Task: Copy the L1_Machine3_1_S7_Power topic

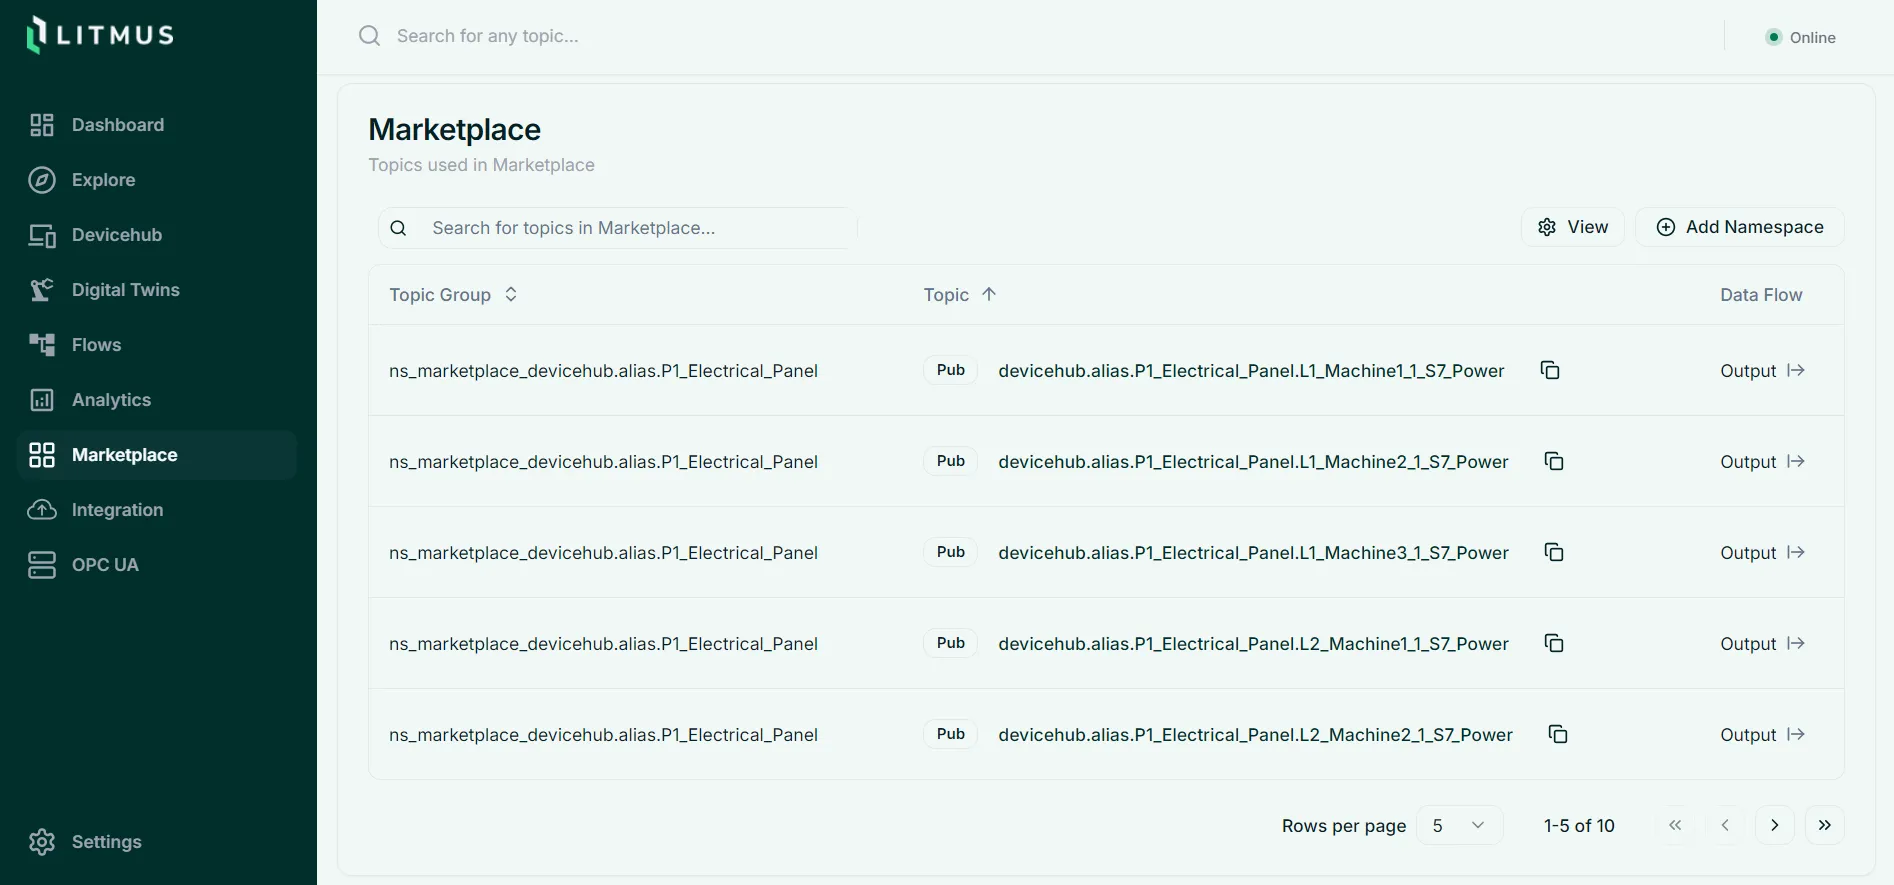Action: 1554,553
